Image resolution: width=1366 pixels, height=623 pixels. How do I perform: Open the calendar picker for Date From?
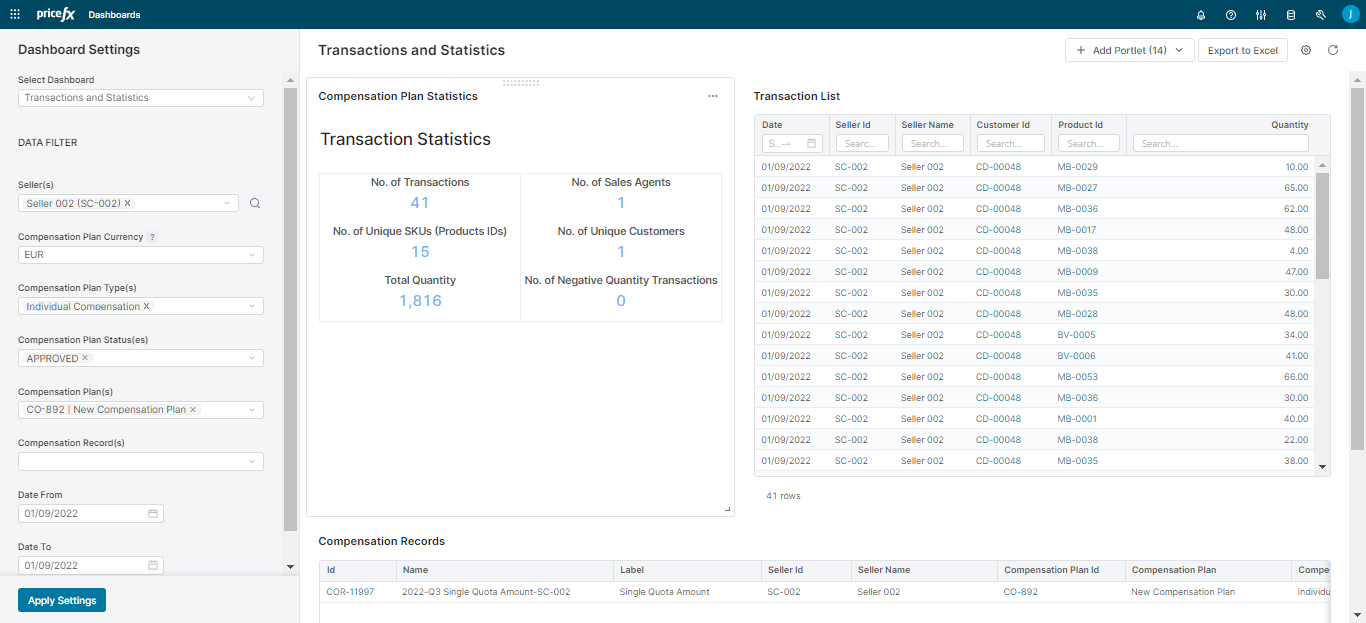[x=152, y=513]
